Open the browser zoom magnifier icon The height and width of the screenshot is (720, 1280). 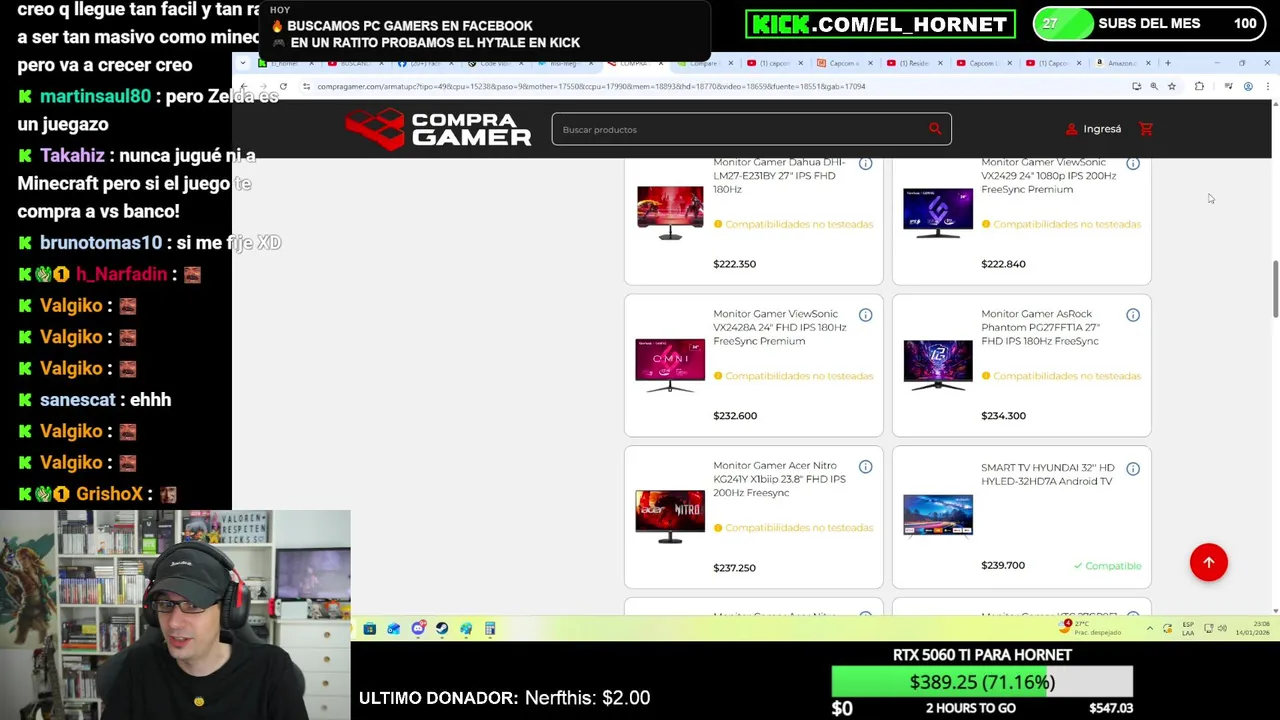[x=1154, y=86]
